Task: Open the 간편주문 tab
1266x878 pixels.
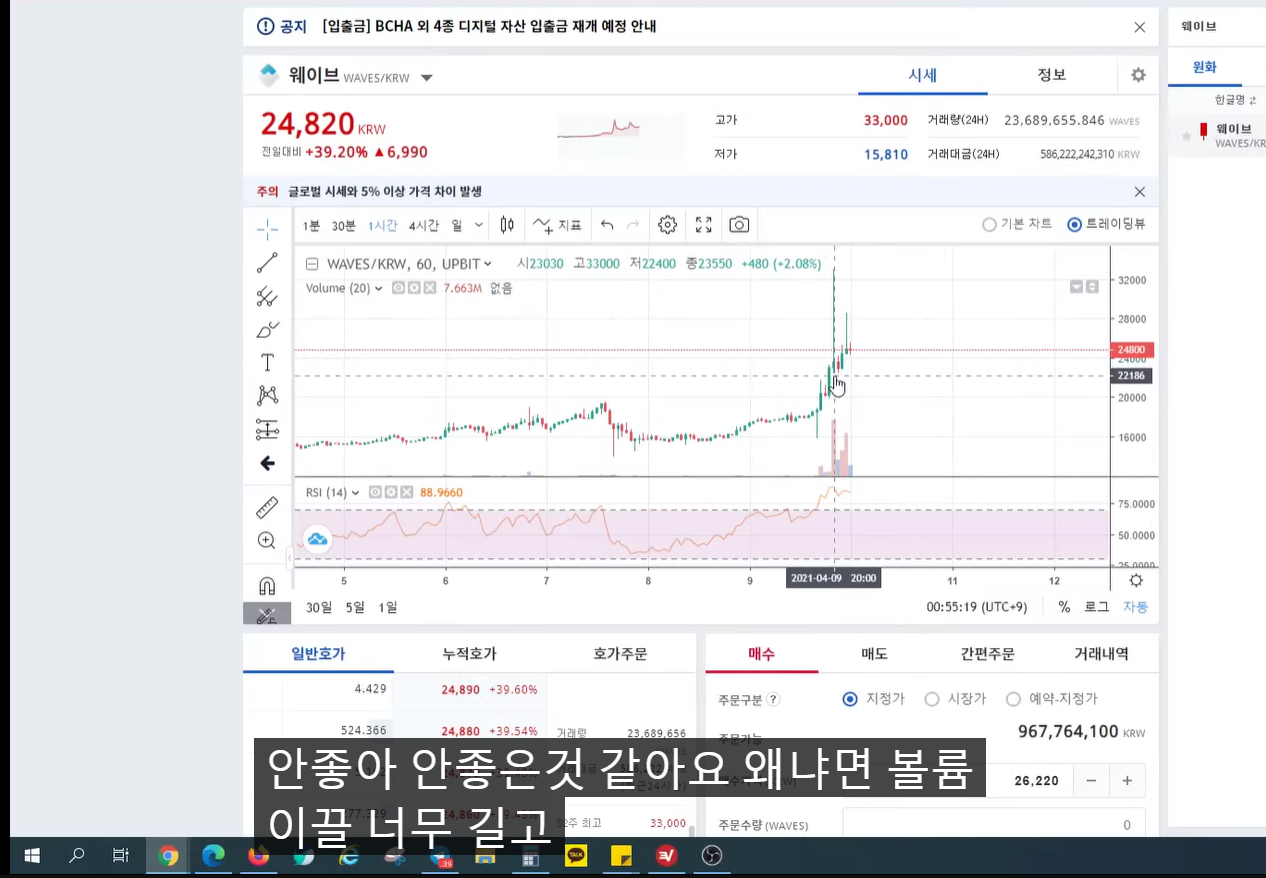Action: click(x=988, y=654)
